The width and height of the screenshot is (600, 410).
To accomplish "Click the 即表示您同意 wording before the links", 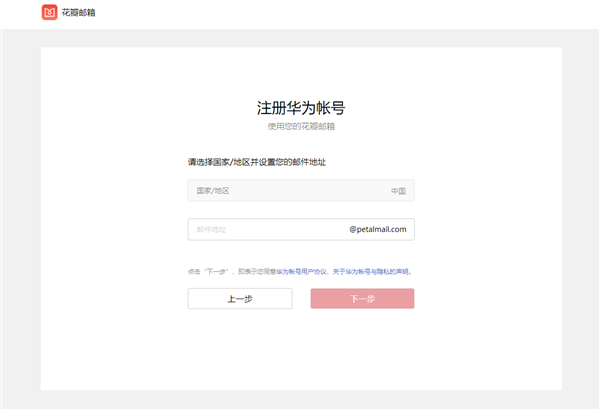I will click(x=257, y=271).
